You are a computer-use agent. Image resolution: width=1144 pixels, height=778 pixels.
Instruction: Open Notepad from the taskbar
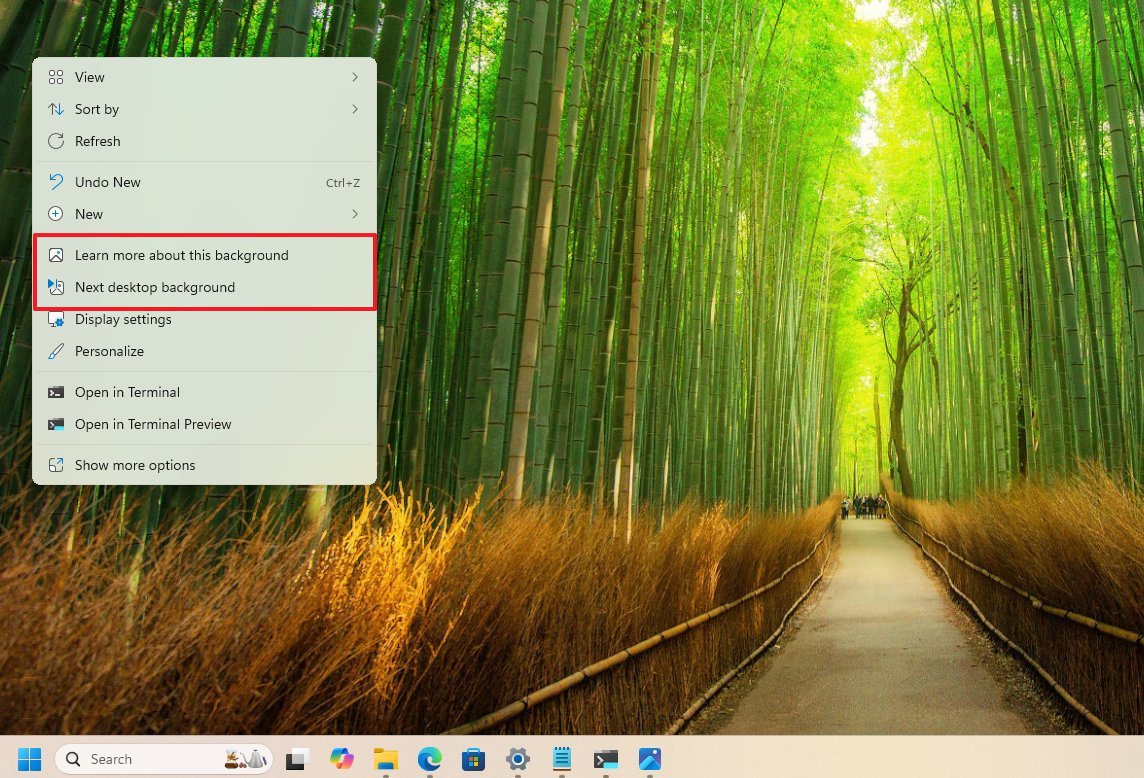(561, 759)
